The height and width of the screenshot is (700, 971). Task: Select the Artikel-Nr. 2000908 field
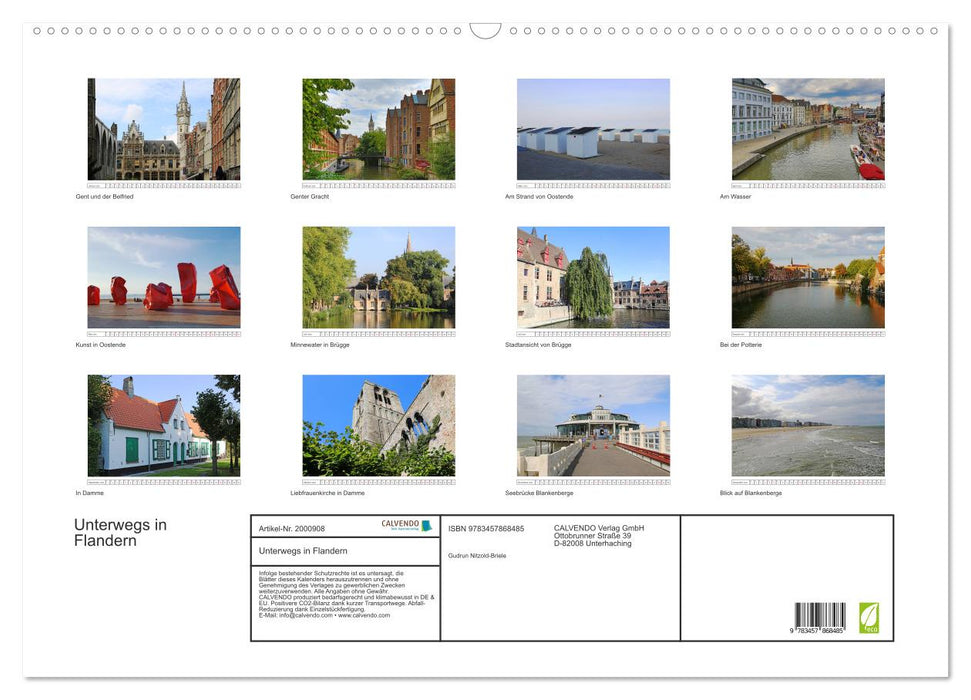[x=292, y=528]
